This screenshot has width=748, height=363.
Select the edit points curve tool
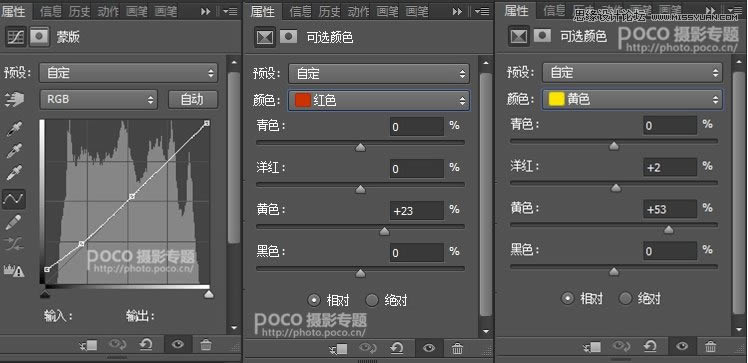point(14,199)
